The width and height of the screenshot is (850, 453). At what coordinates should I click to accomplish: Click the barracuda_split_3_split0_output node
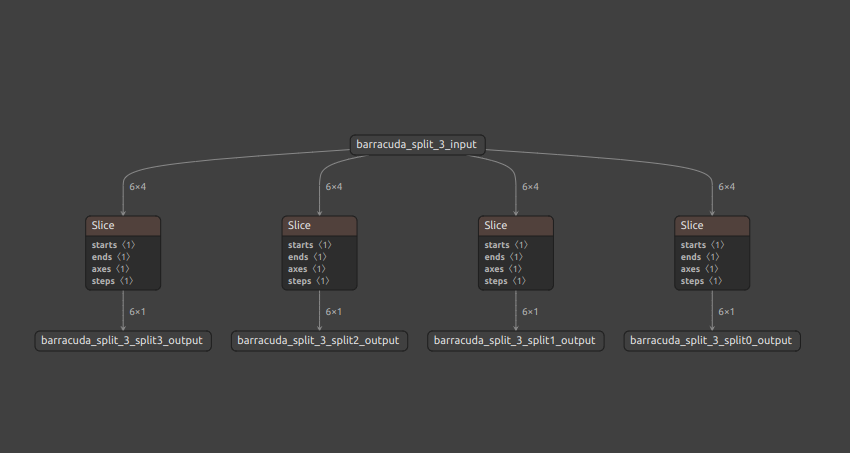pyautogui.click(x=711, y=341)
